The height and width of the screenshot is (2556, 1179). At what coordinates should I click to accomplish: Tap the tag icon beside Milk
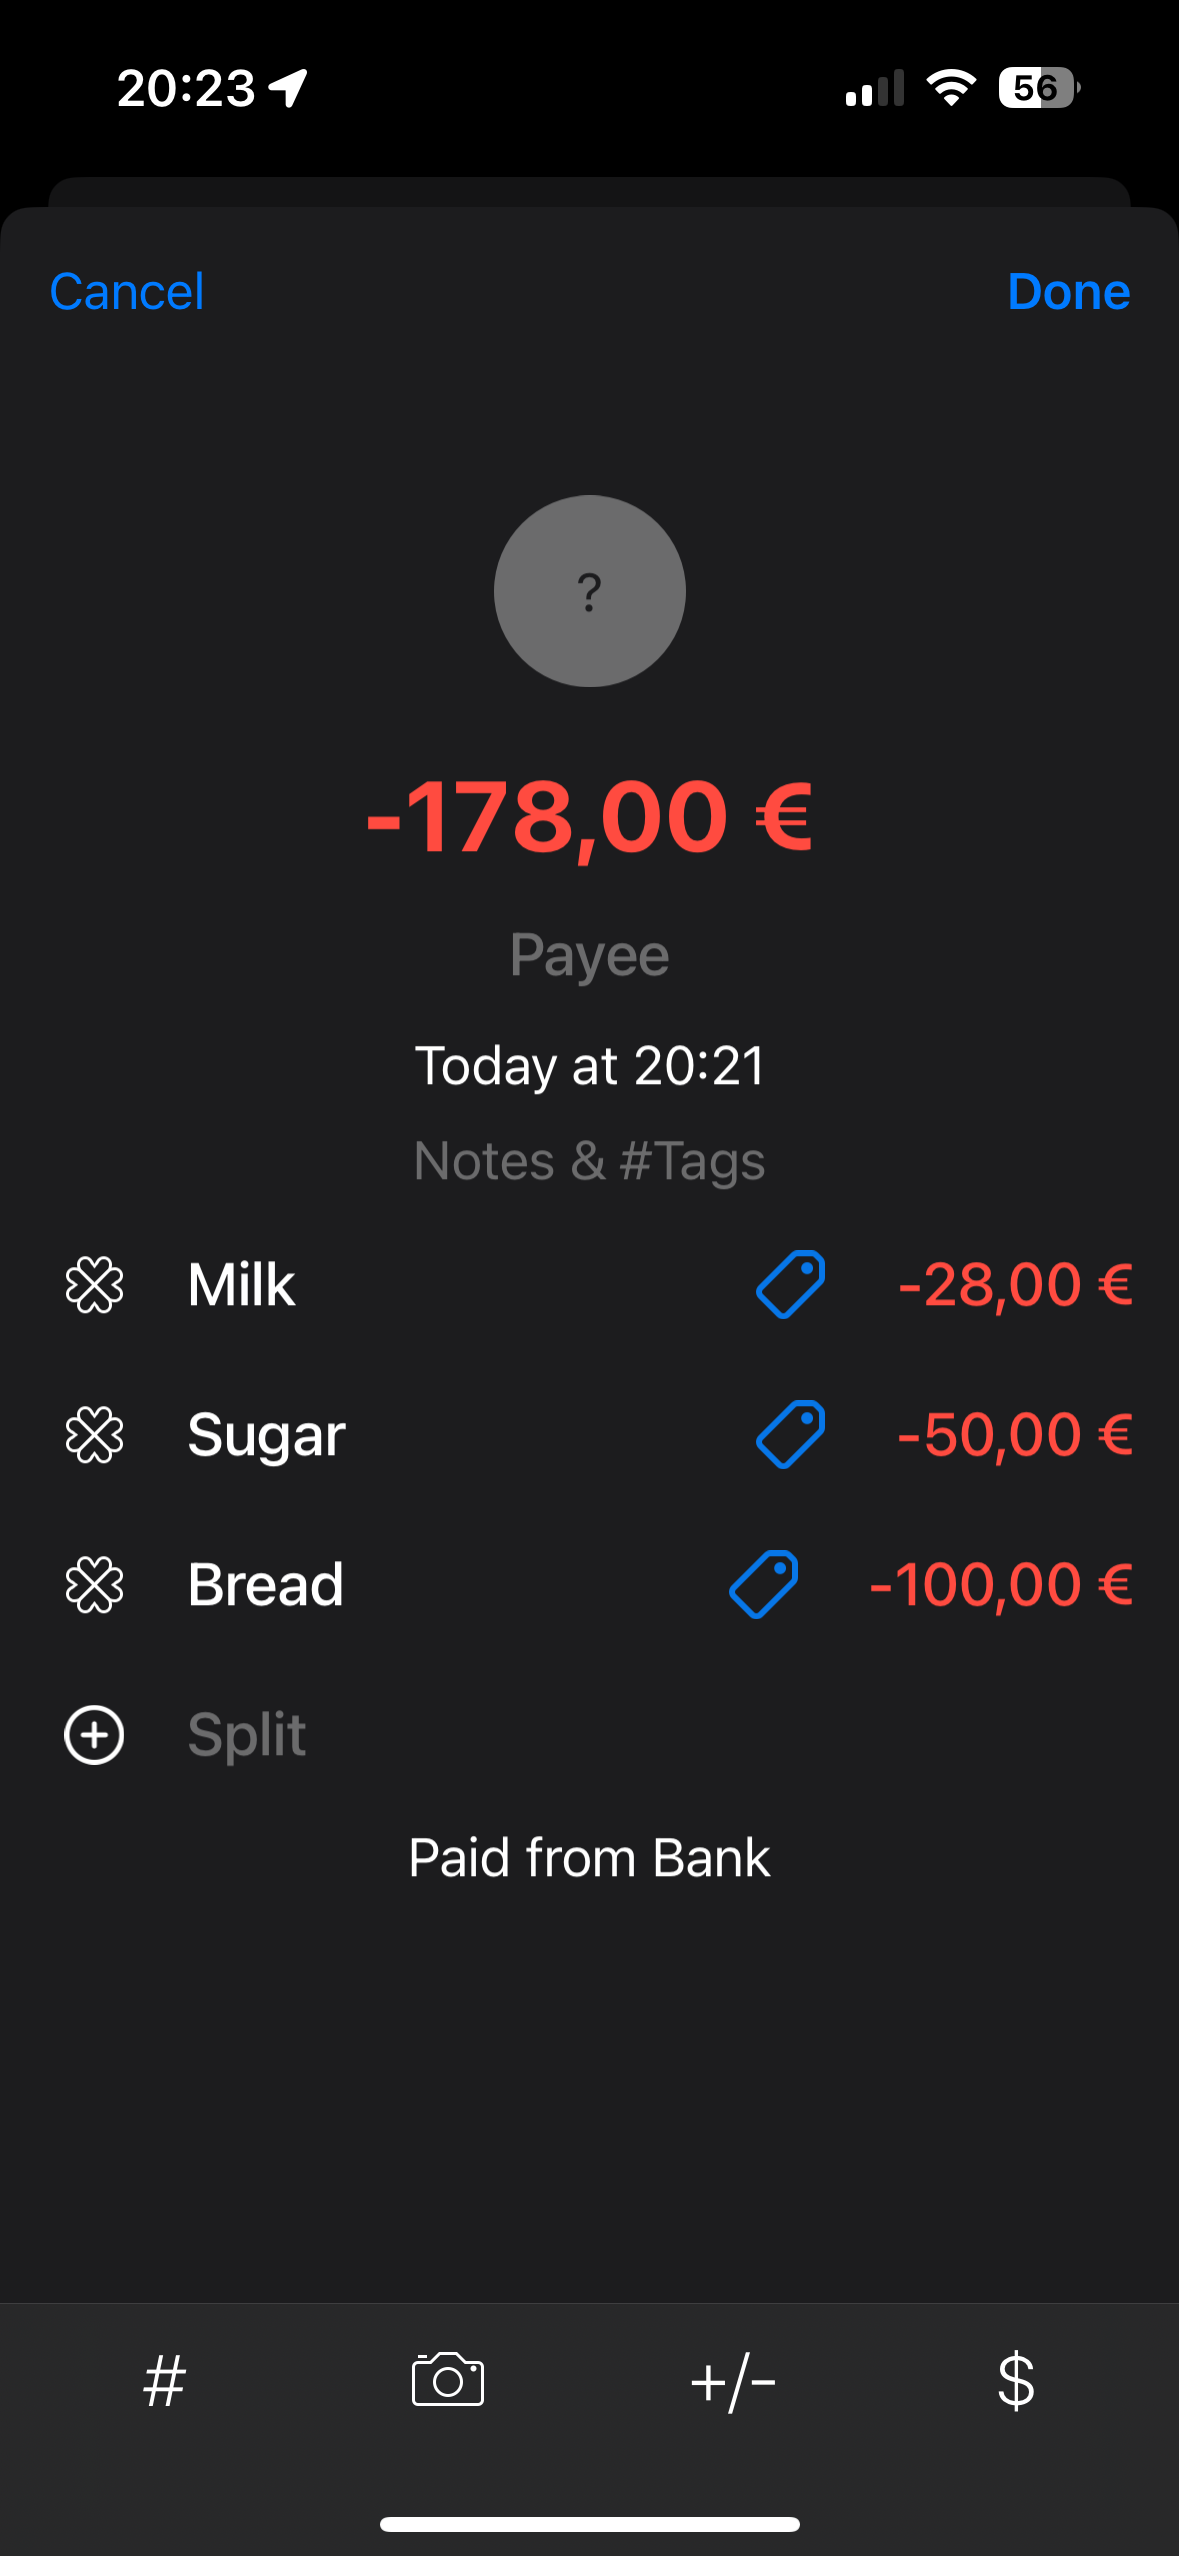tap(790, 1284)
